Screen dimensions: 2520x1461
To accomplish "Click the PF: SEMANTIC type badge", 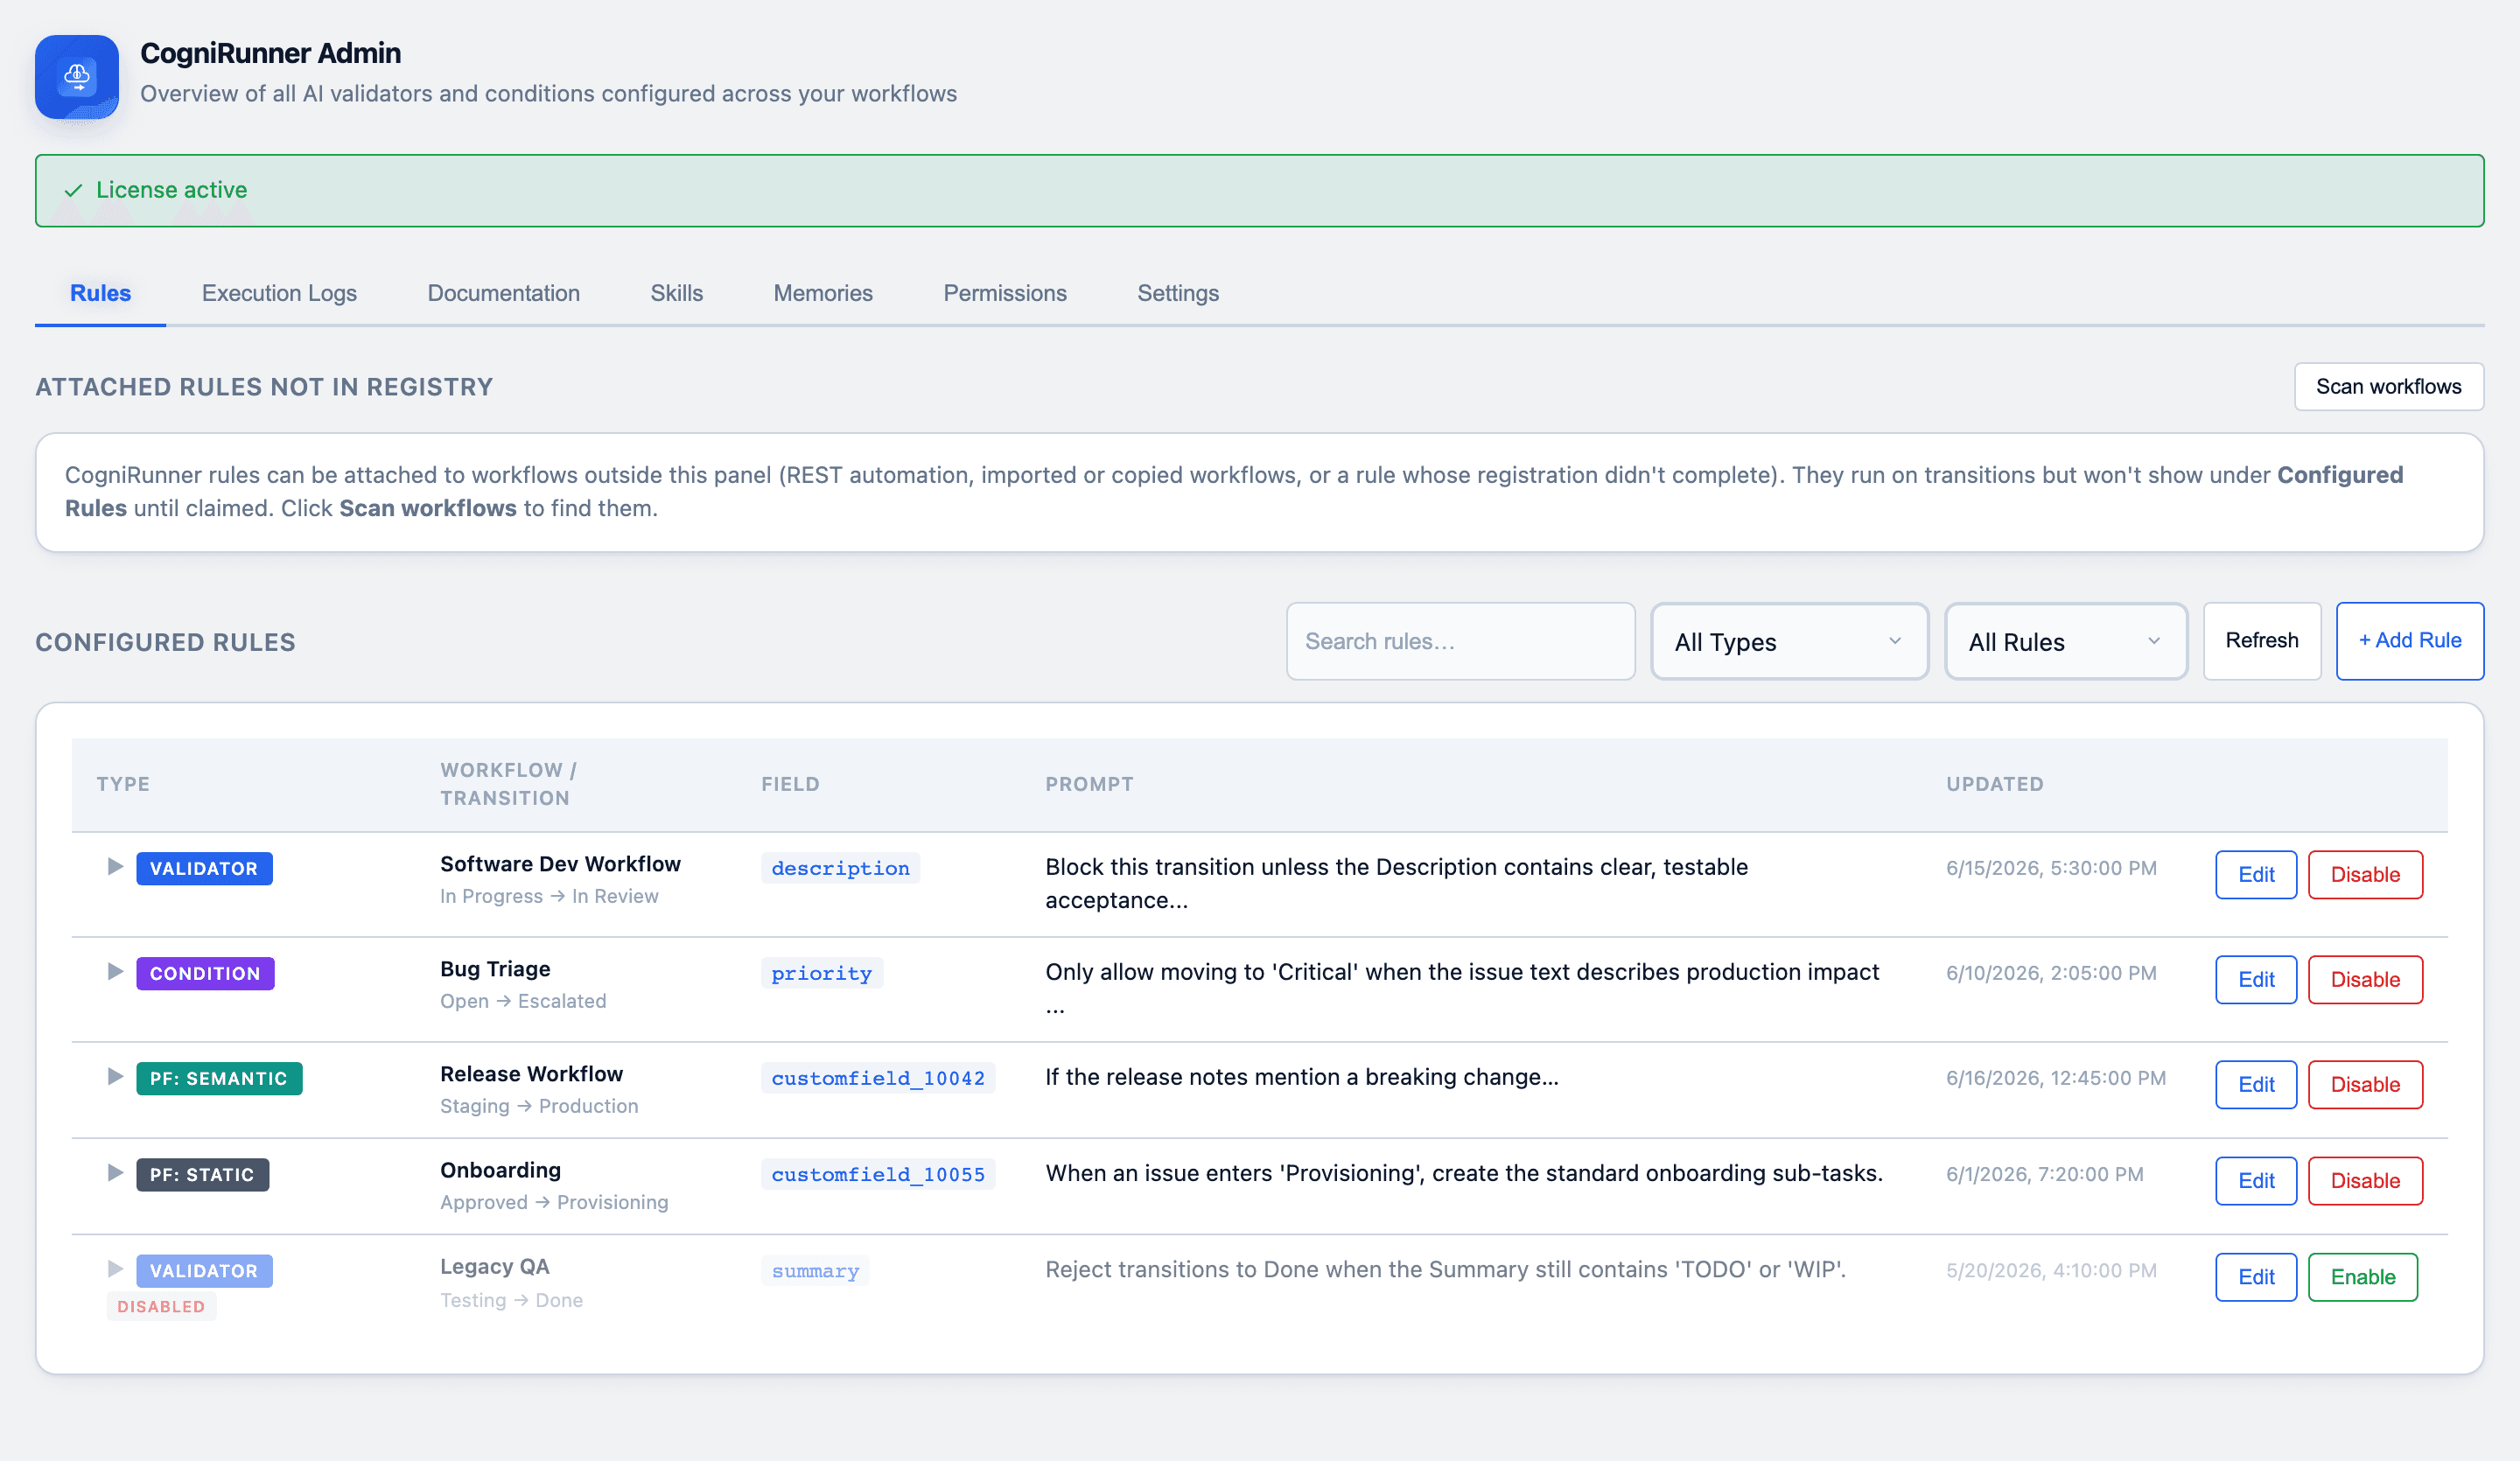I will coord(219,1078).
